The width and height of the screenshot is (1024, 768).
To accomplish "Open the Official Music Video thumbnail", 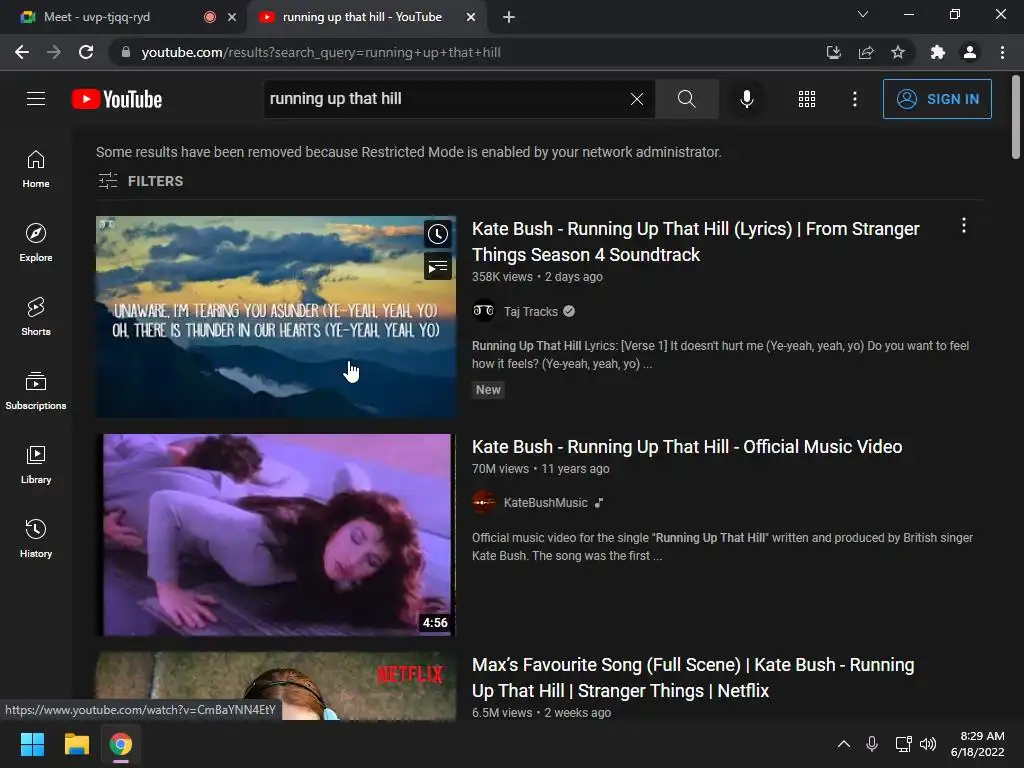I will click(x=276, y=534).
